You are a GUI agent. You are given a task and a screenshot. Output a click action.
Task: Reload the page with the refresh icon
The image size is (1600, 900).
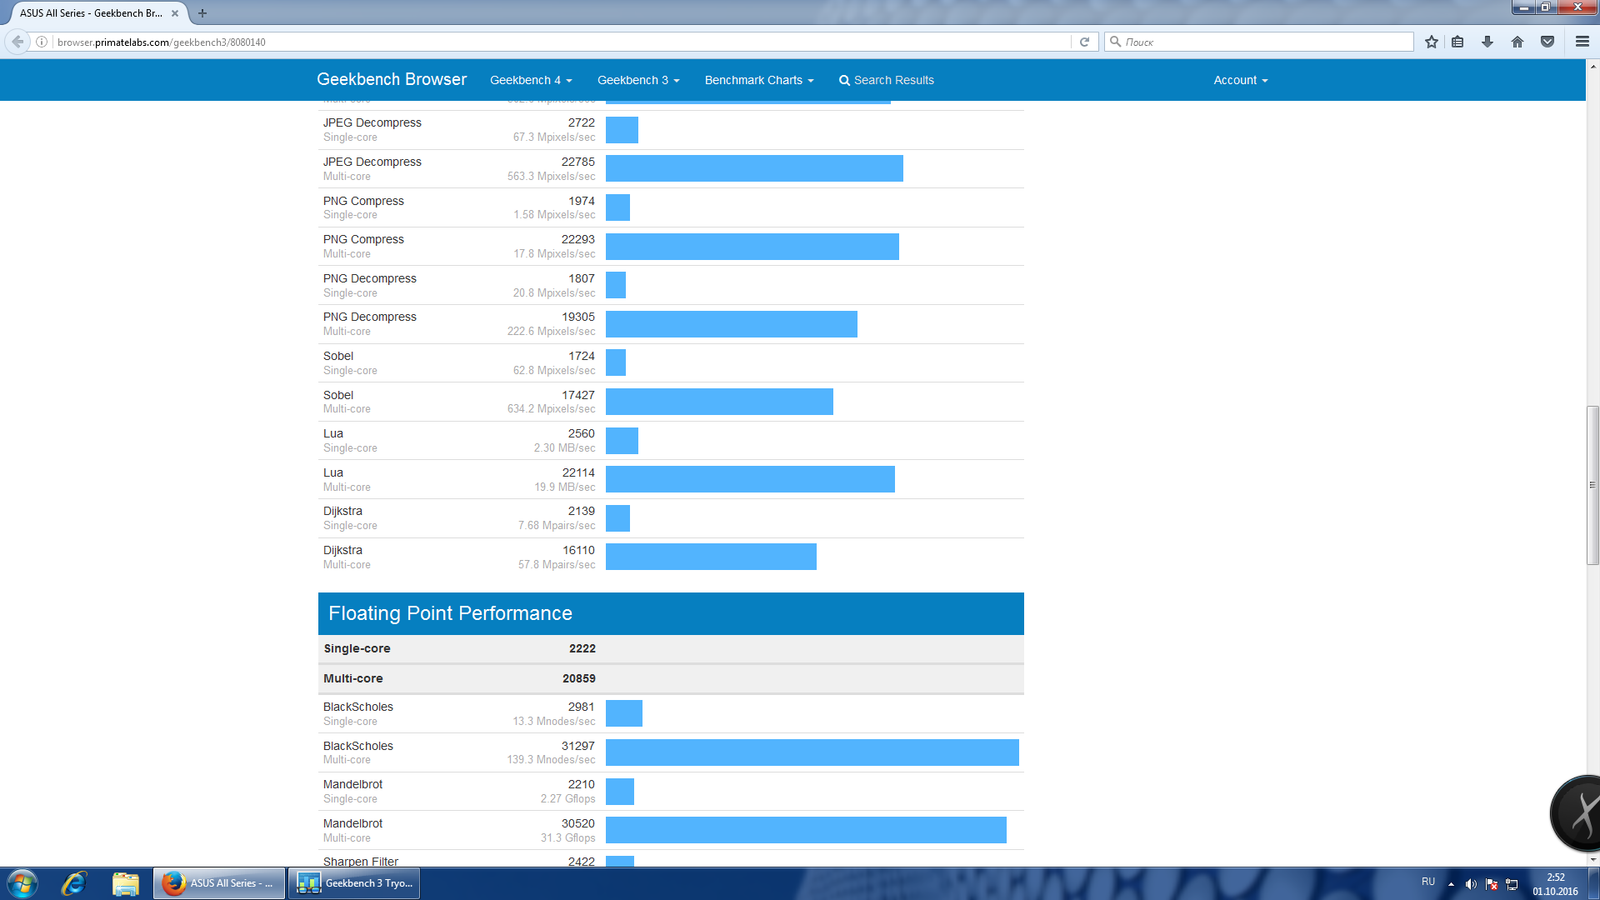(x=1084, y=42)
